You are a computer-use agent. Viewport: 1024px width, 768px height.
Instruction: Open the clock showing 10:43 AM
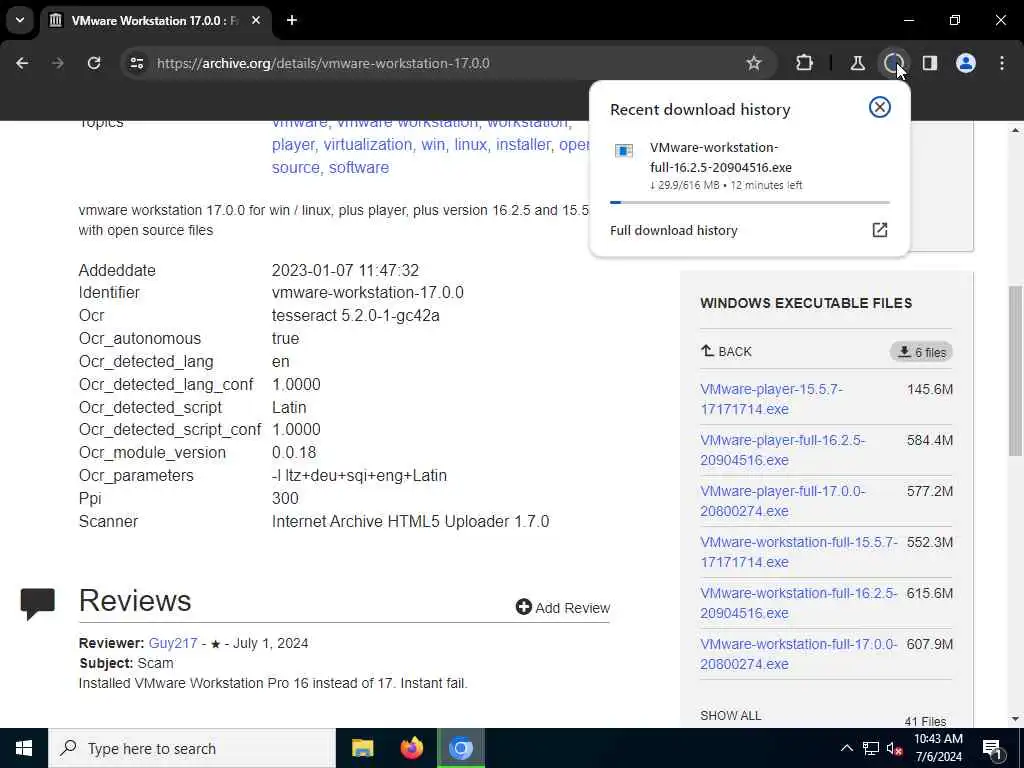(938, 748)
